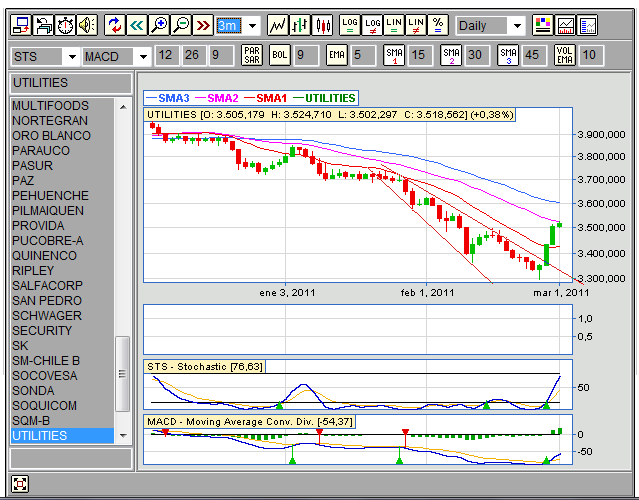639x500 pixels.
Task: Click the SMA3 period field showing 45
Action: 533,56
